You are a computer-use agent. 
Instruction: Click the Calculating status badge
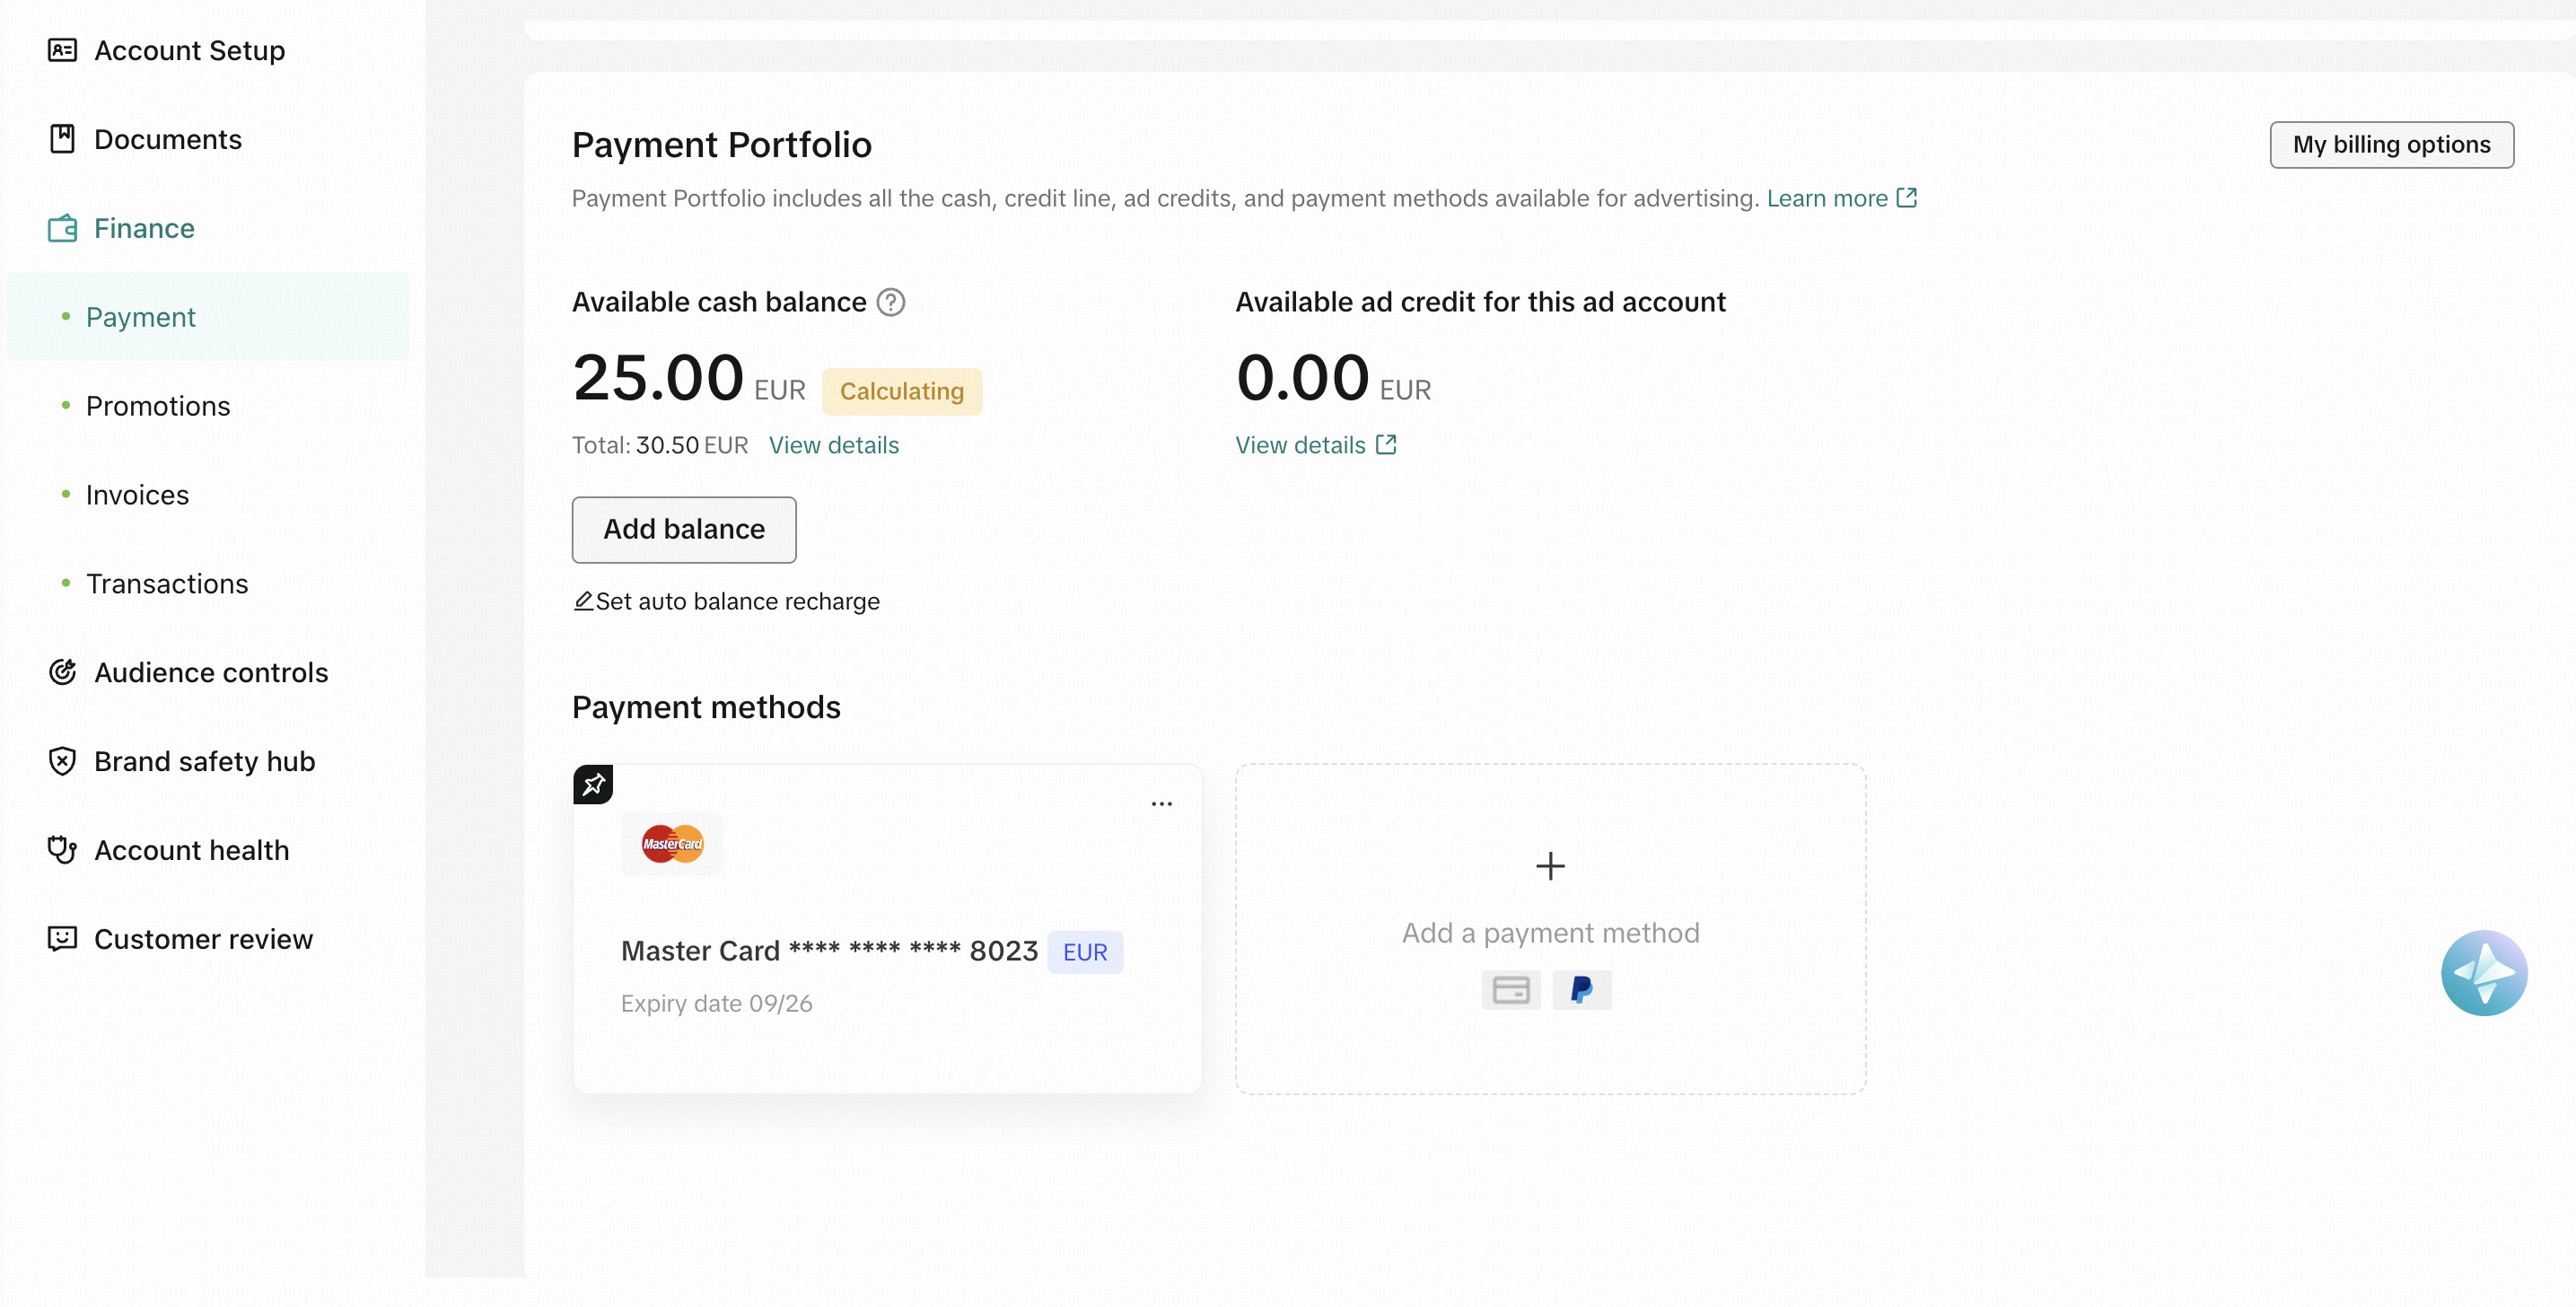tap(901, 391)
